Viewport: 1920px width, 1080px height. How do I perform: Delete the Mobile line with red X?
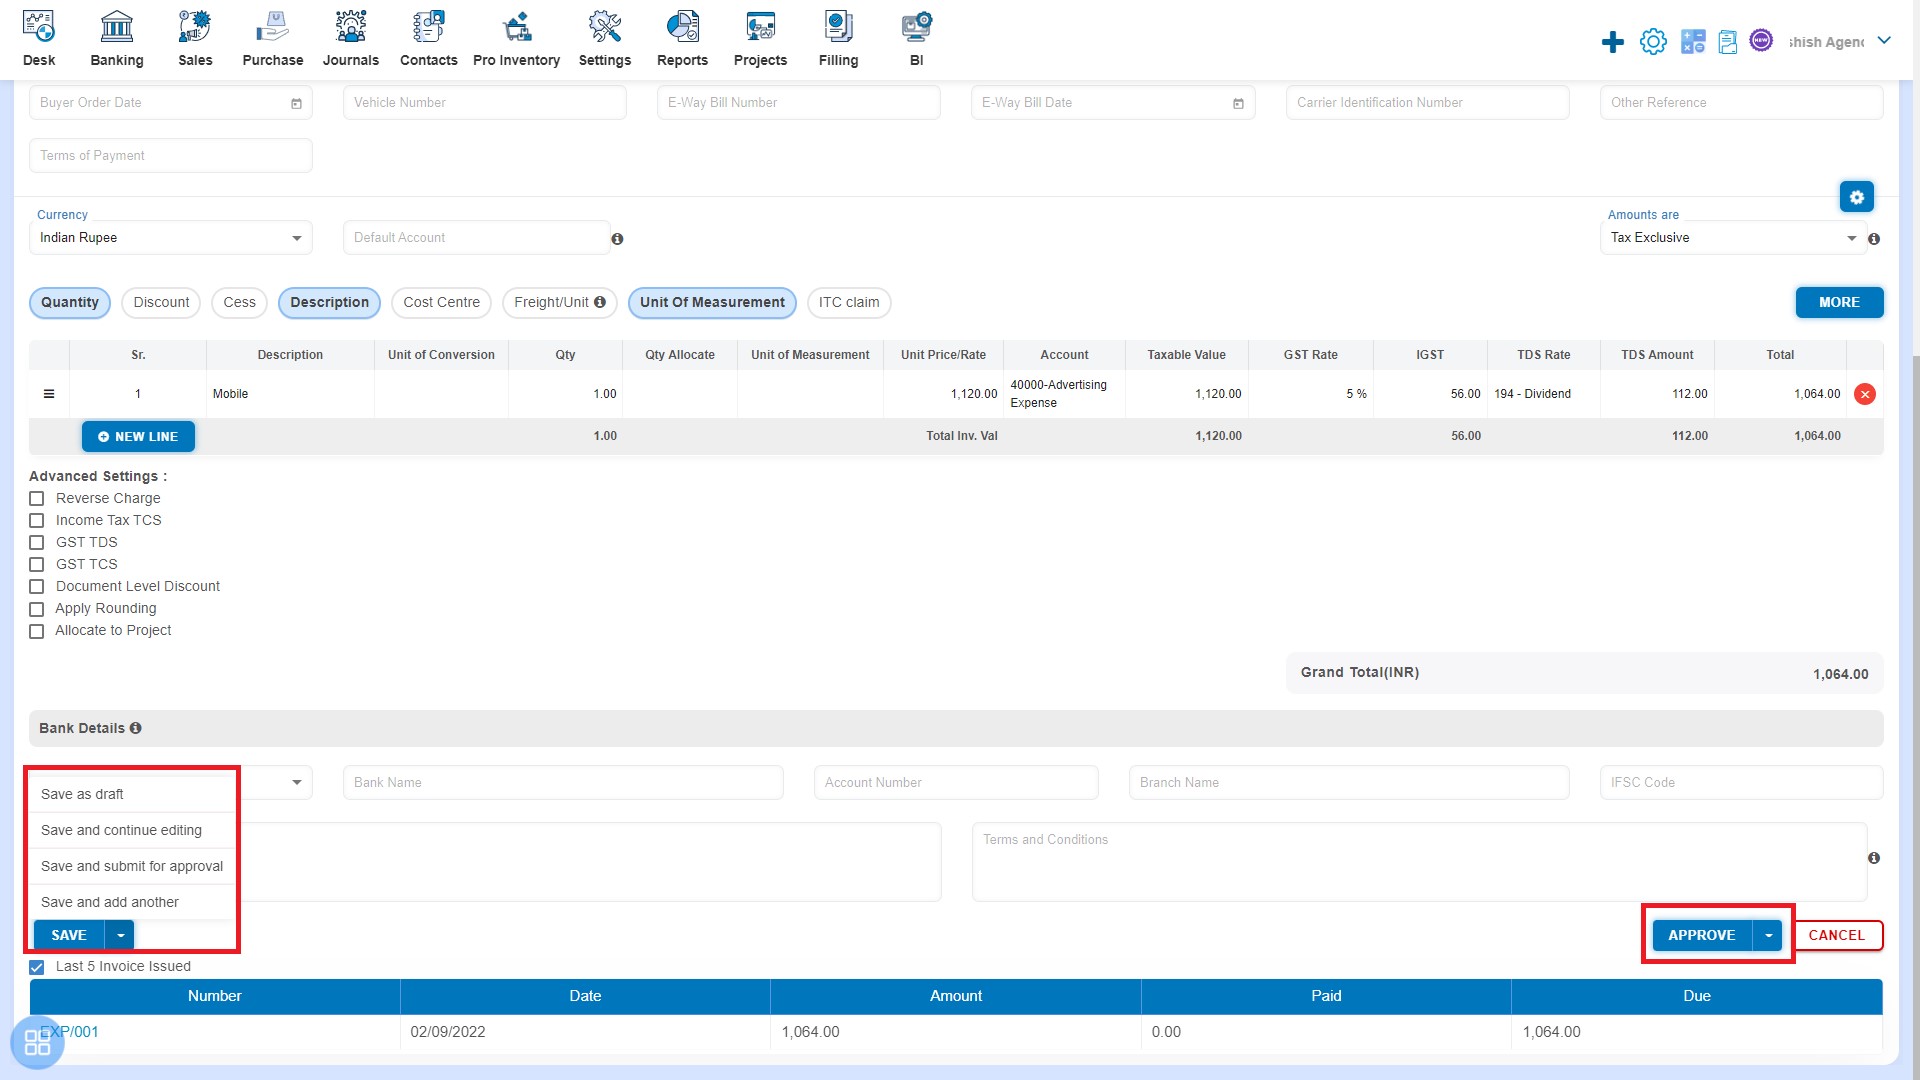pos(1865,394)
